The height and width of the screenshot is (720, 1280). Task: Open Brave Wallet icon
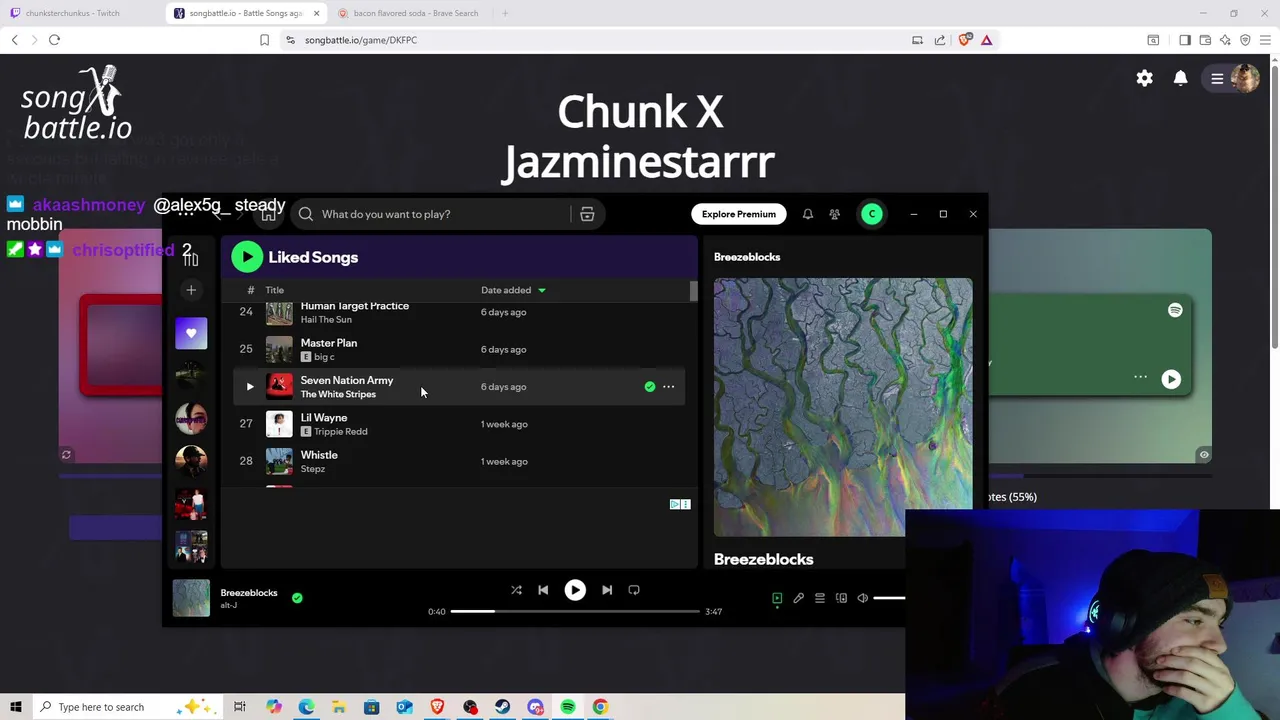point(1205,40)
